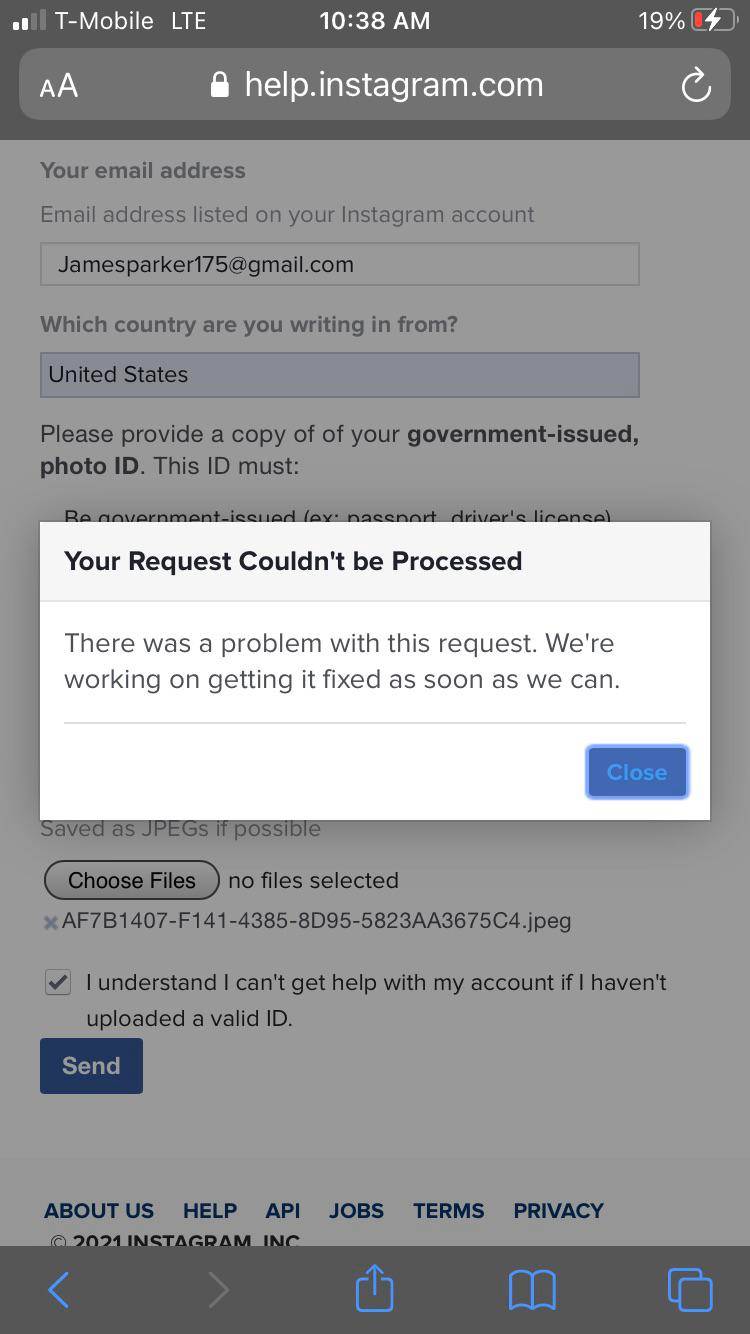Open the Safari Share sheet
The width and height of the screenshot is (750, 1334).
(374, 1289)
